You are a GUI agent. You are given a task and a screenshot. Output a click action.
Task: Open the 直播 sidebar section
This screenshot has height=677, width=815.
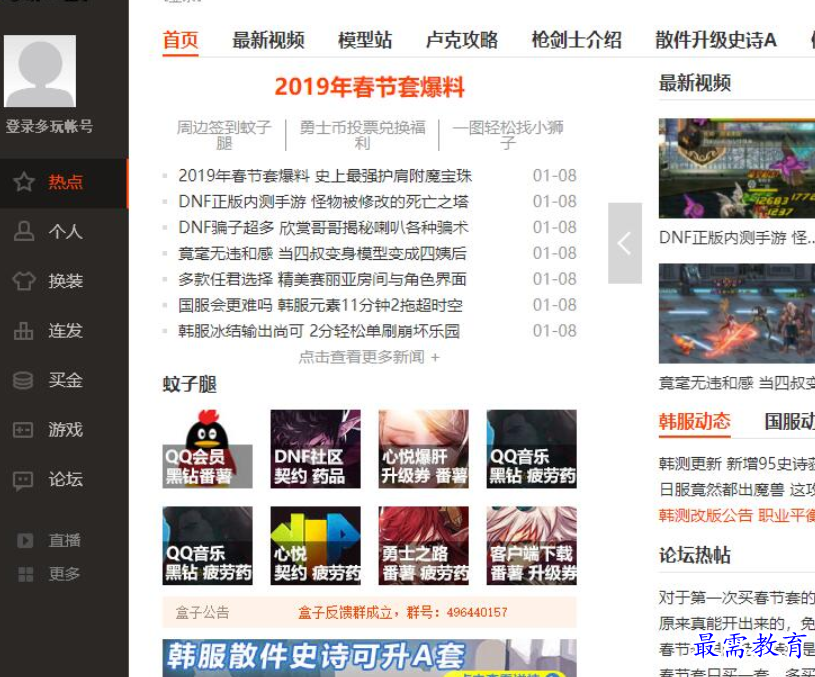[x=63, y=541]
